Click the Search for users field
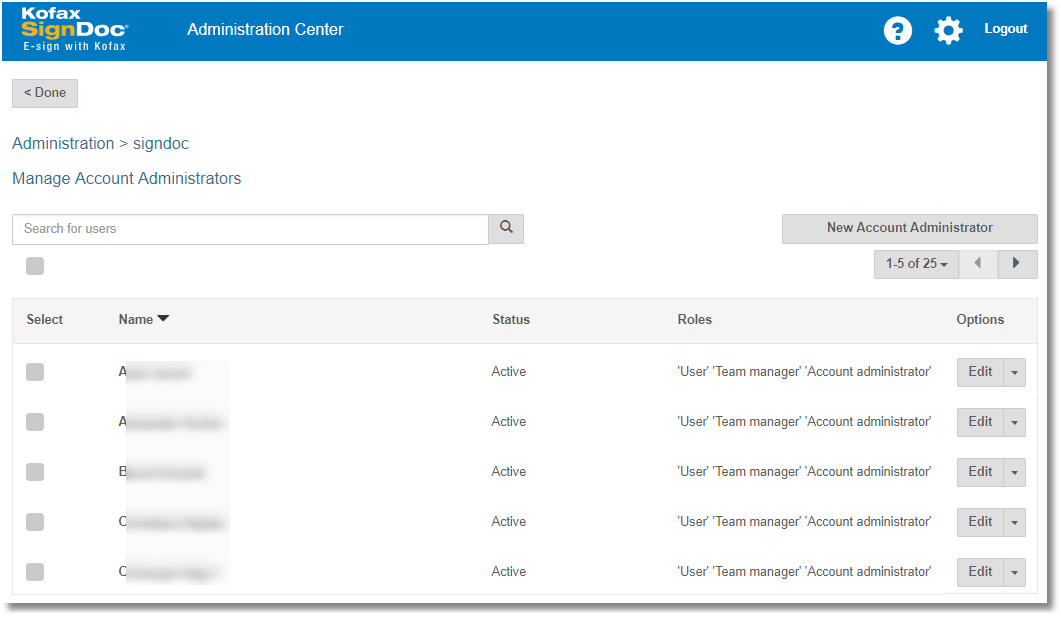This screenshot has height=617, width=1061. 250,229
